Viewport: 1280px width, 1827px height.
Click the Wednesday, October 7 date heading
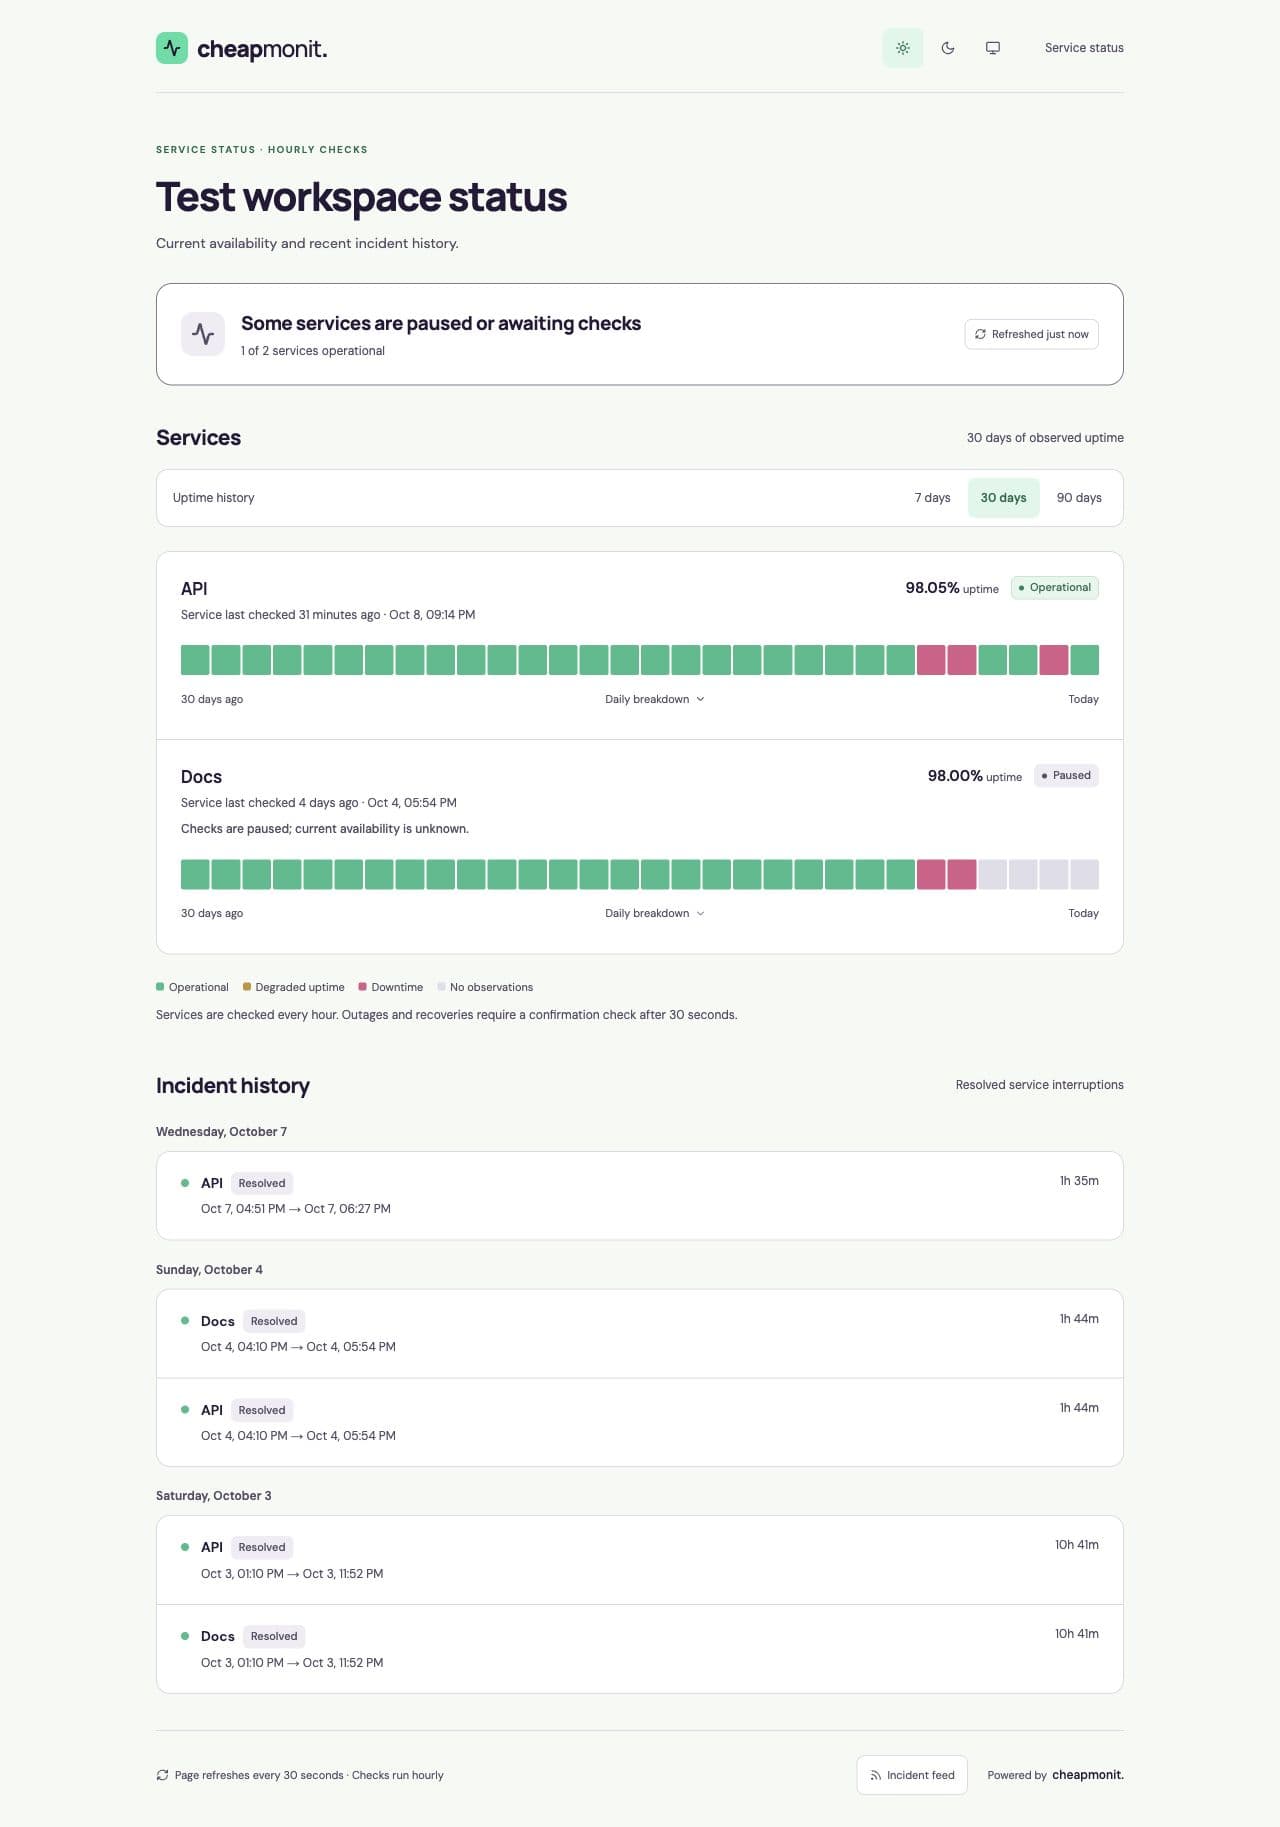pos(221,1132)
